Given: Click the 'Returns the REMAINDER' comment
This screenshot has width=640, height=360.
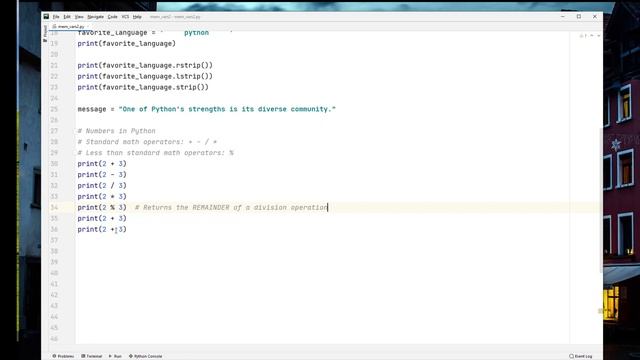Looking at the screenshot, I should 231,208.
